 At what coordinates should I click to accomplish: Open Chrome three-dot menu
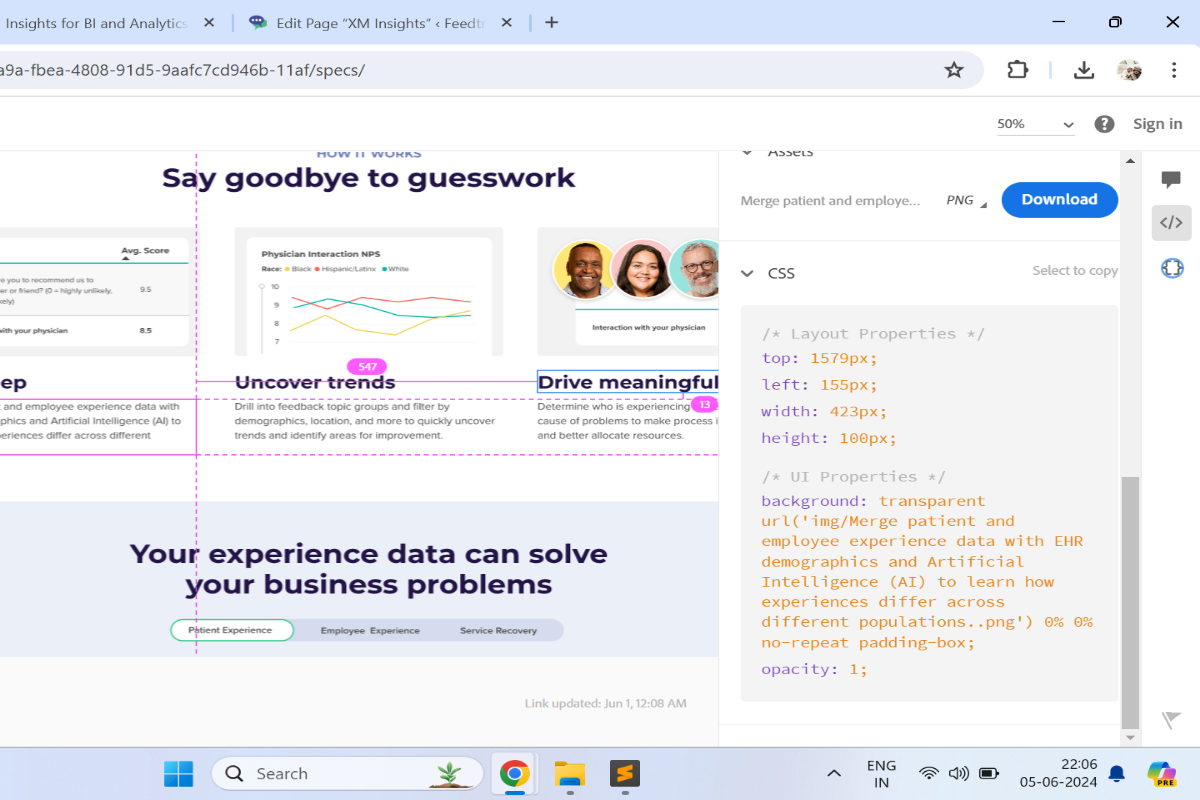(1174, 70)
